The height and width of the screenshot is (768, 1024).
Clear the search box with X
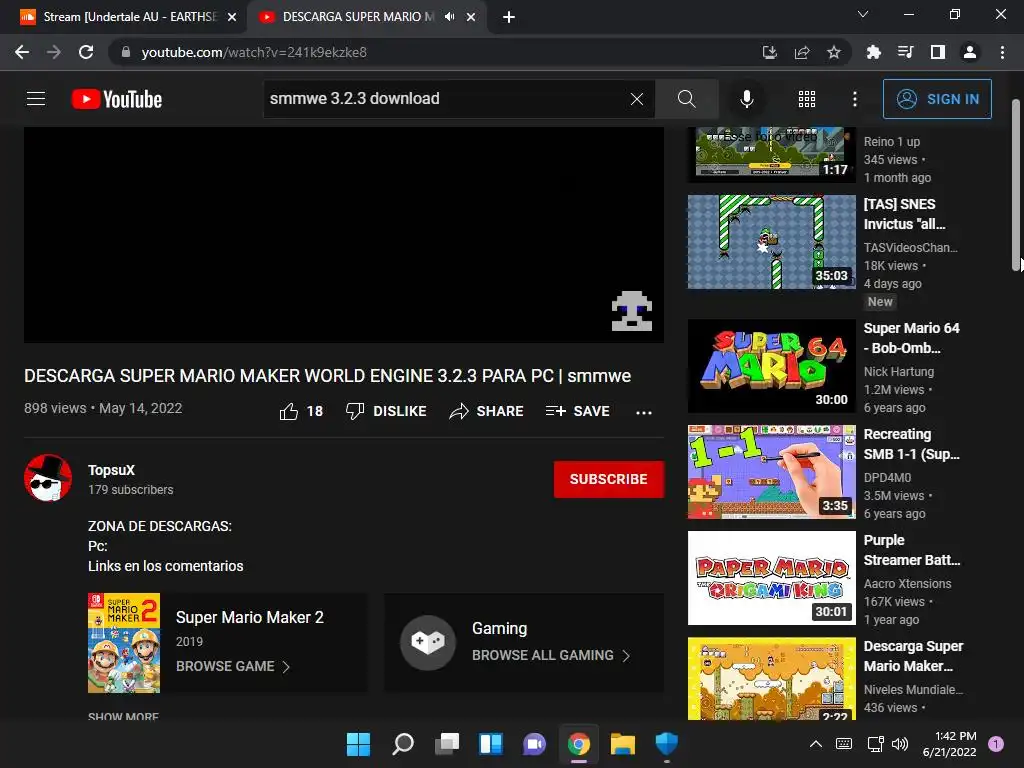point(637,99)
